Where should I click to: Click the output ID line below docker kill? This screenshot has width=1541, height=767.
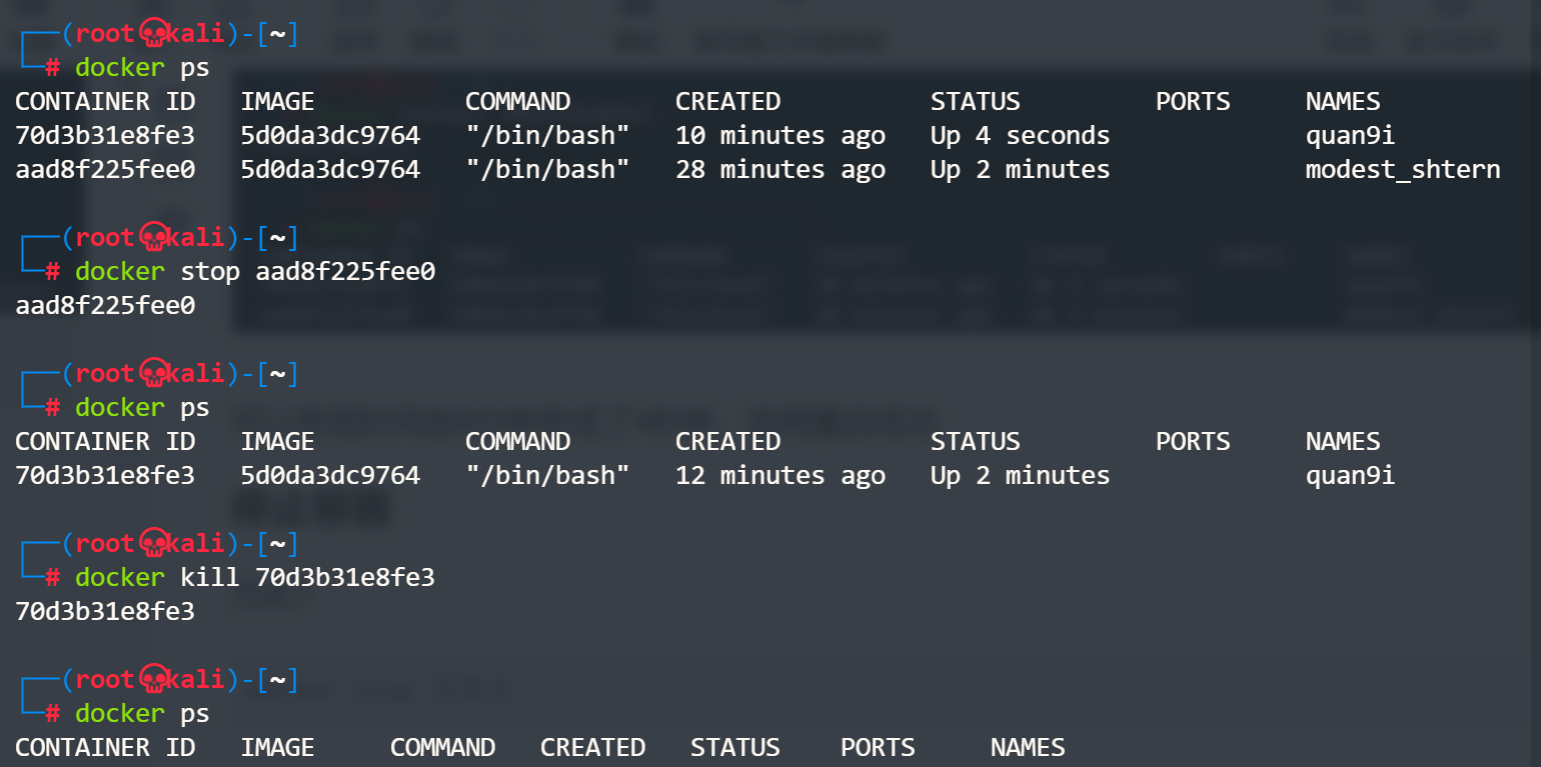coord(105,612)
